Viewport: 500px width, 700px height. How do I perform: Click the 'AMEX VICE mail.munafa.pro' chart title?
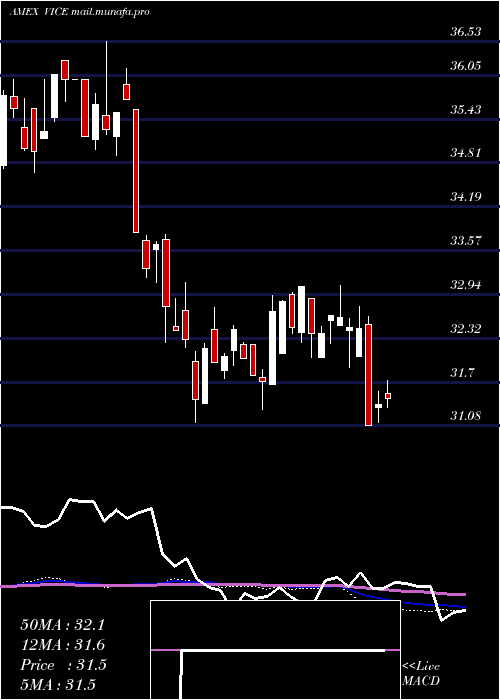[x=79, y=12]
